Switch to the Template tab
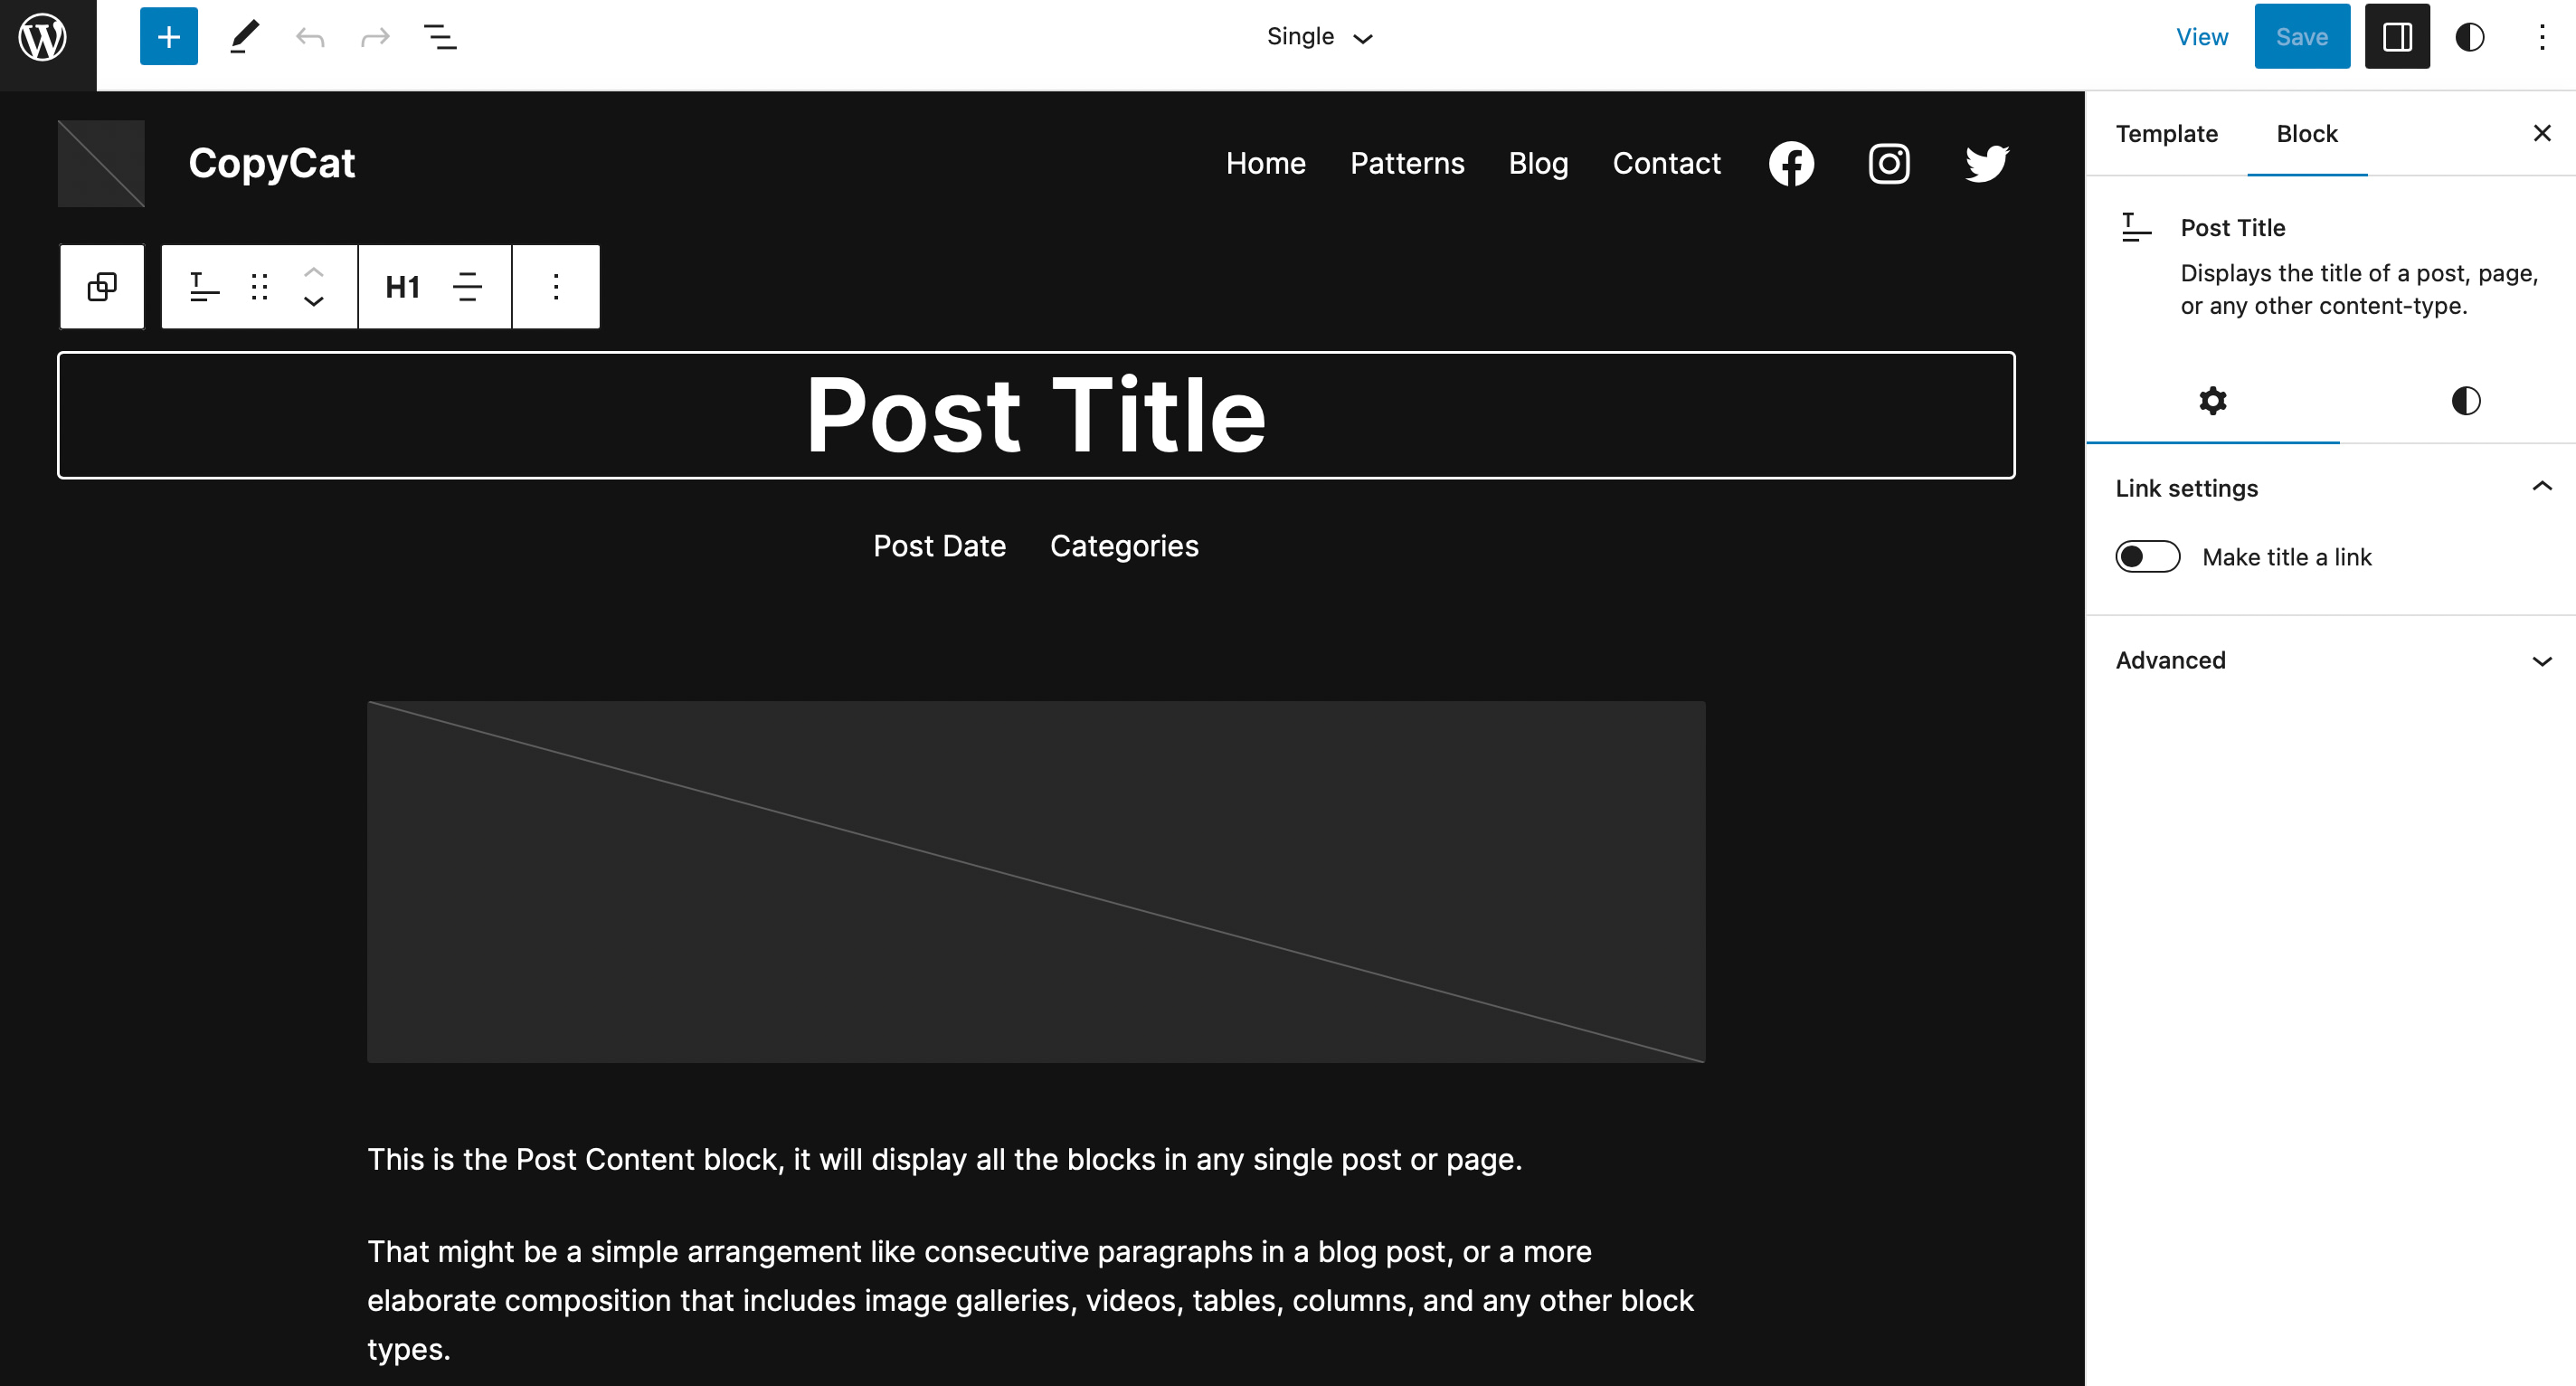The width and height of the screenshot is (2576, 1386). click(x=2166, y=132)
